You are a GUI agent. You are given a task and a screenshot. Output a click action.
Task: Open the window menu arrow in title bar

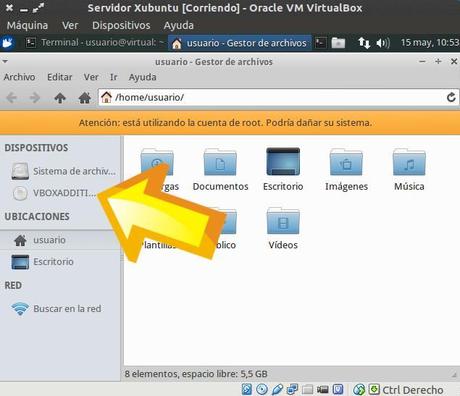5,61
